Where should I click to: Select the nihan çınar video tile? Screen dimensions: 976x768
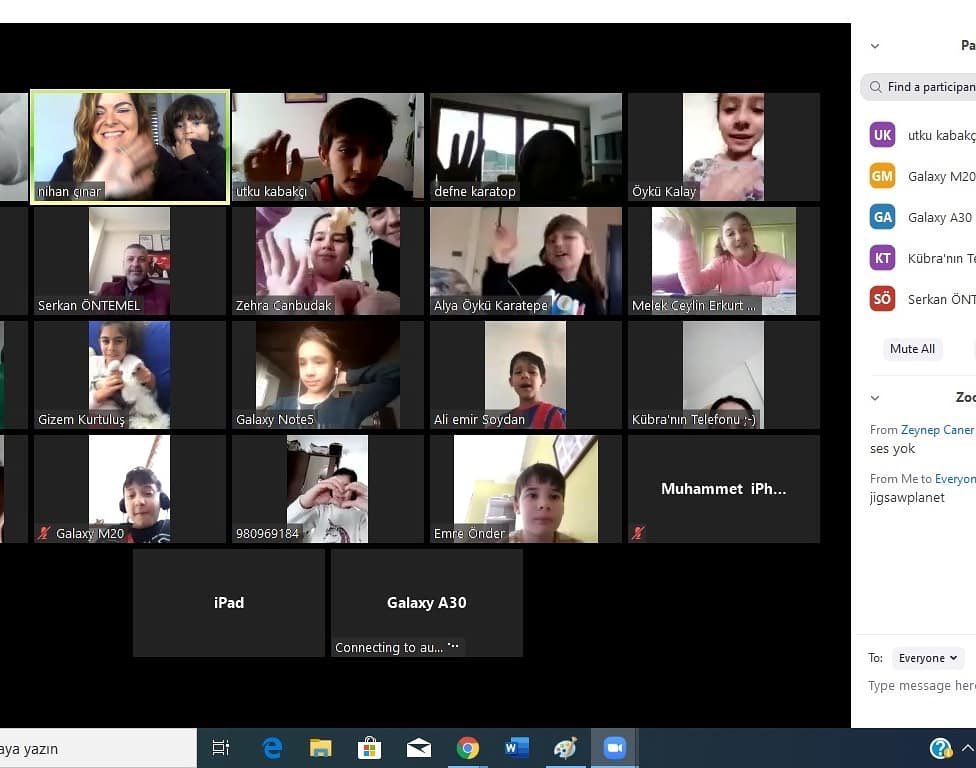[130, 147]
